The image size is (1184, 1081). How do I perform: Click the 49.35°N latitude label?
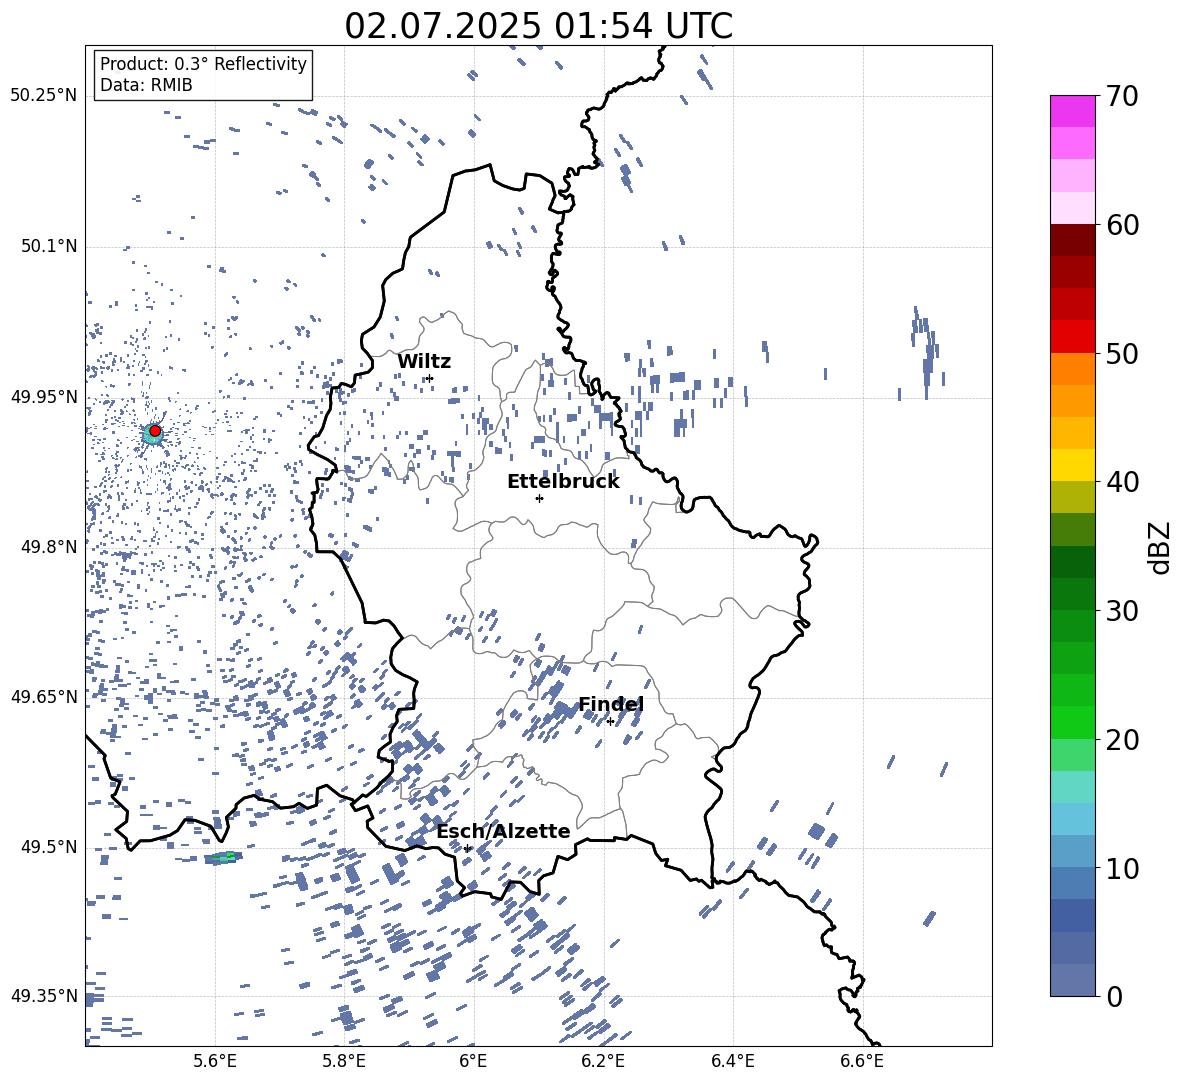44,996
